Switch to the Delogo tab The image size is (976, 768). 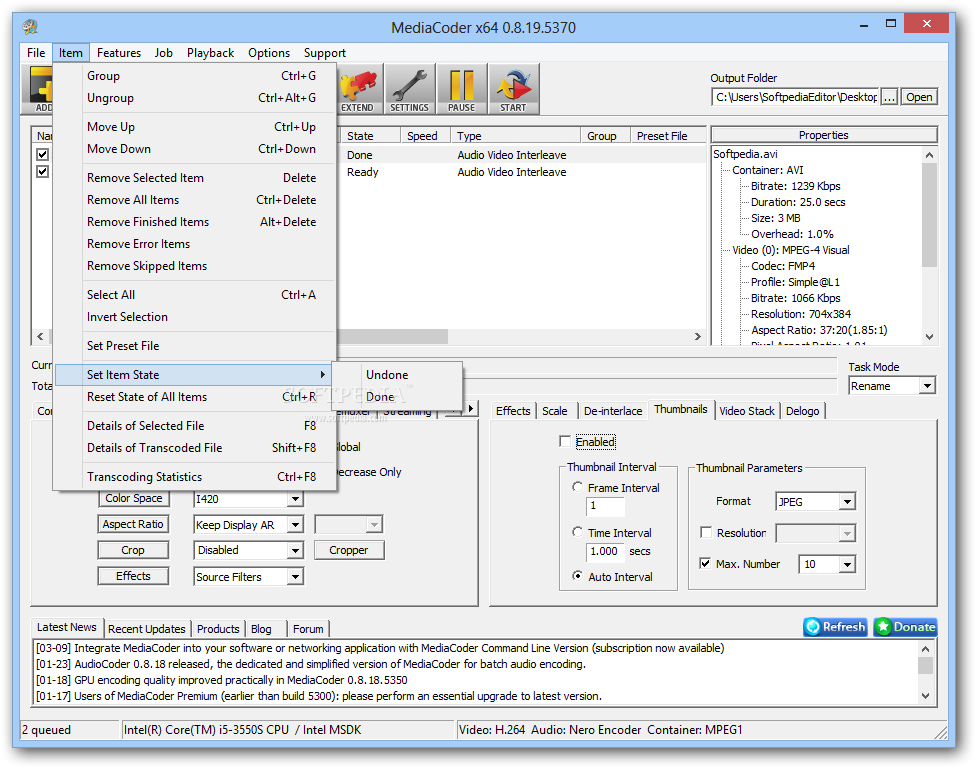coord(802,411)
